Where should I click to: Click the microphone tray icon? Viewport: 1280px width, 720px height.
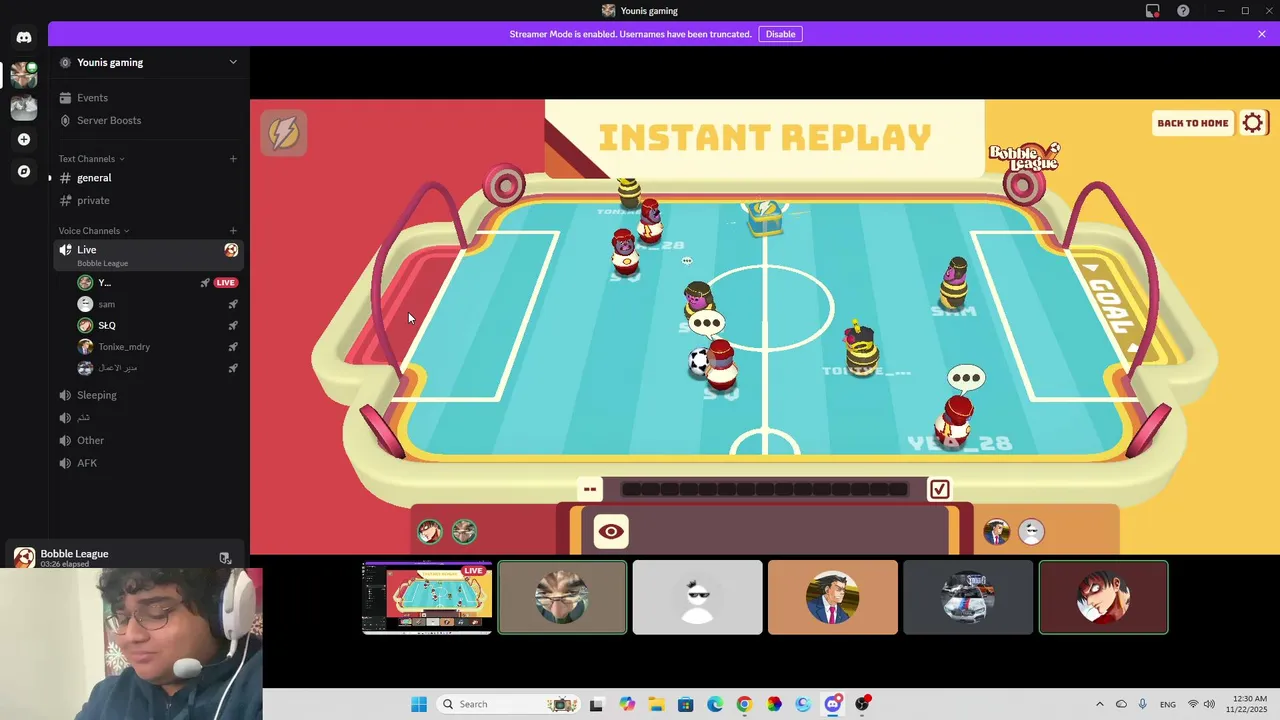tap(1142, 704)
